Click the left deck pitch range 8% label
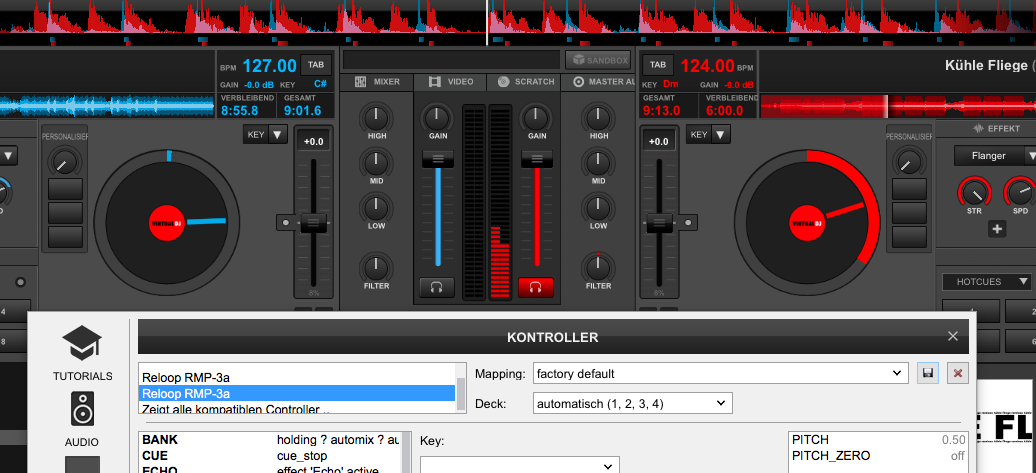This screenshot has width=1036, height=473. (314, 293)
